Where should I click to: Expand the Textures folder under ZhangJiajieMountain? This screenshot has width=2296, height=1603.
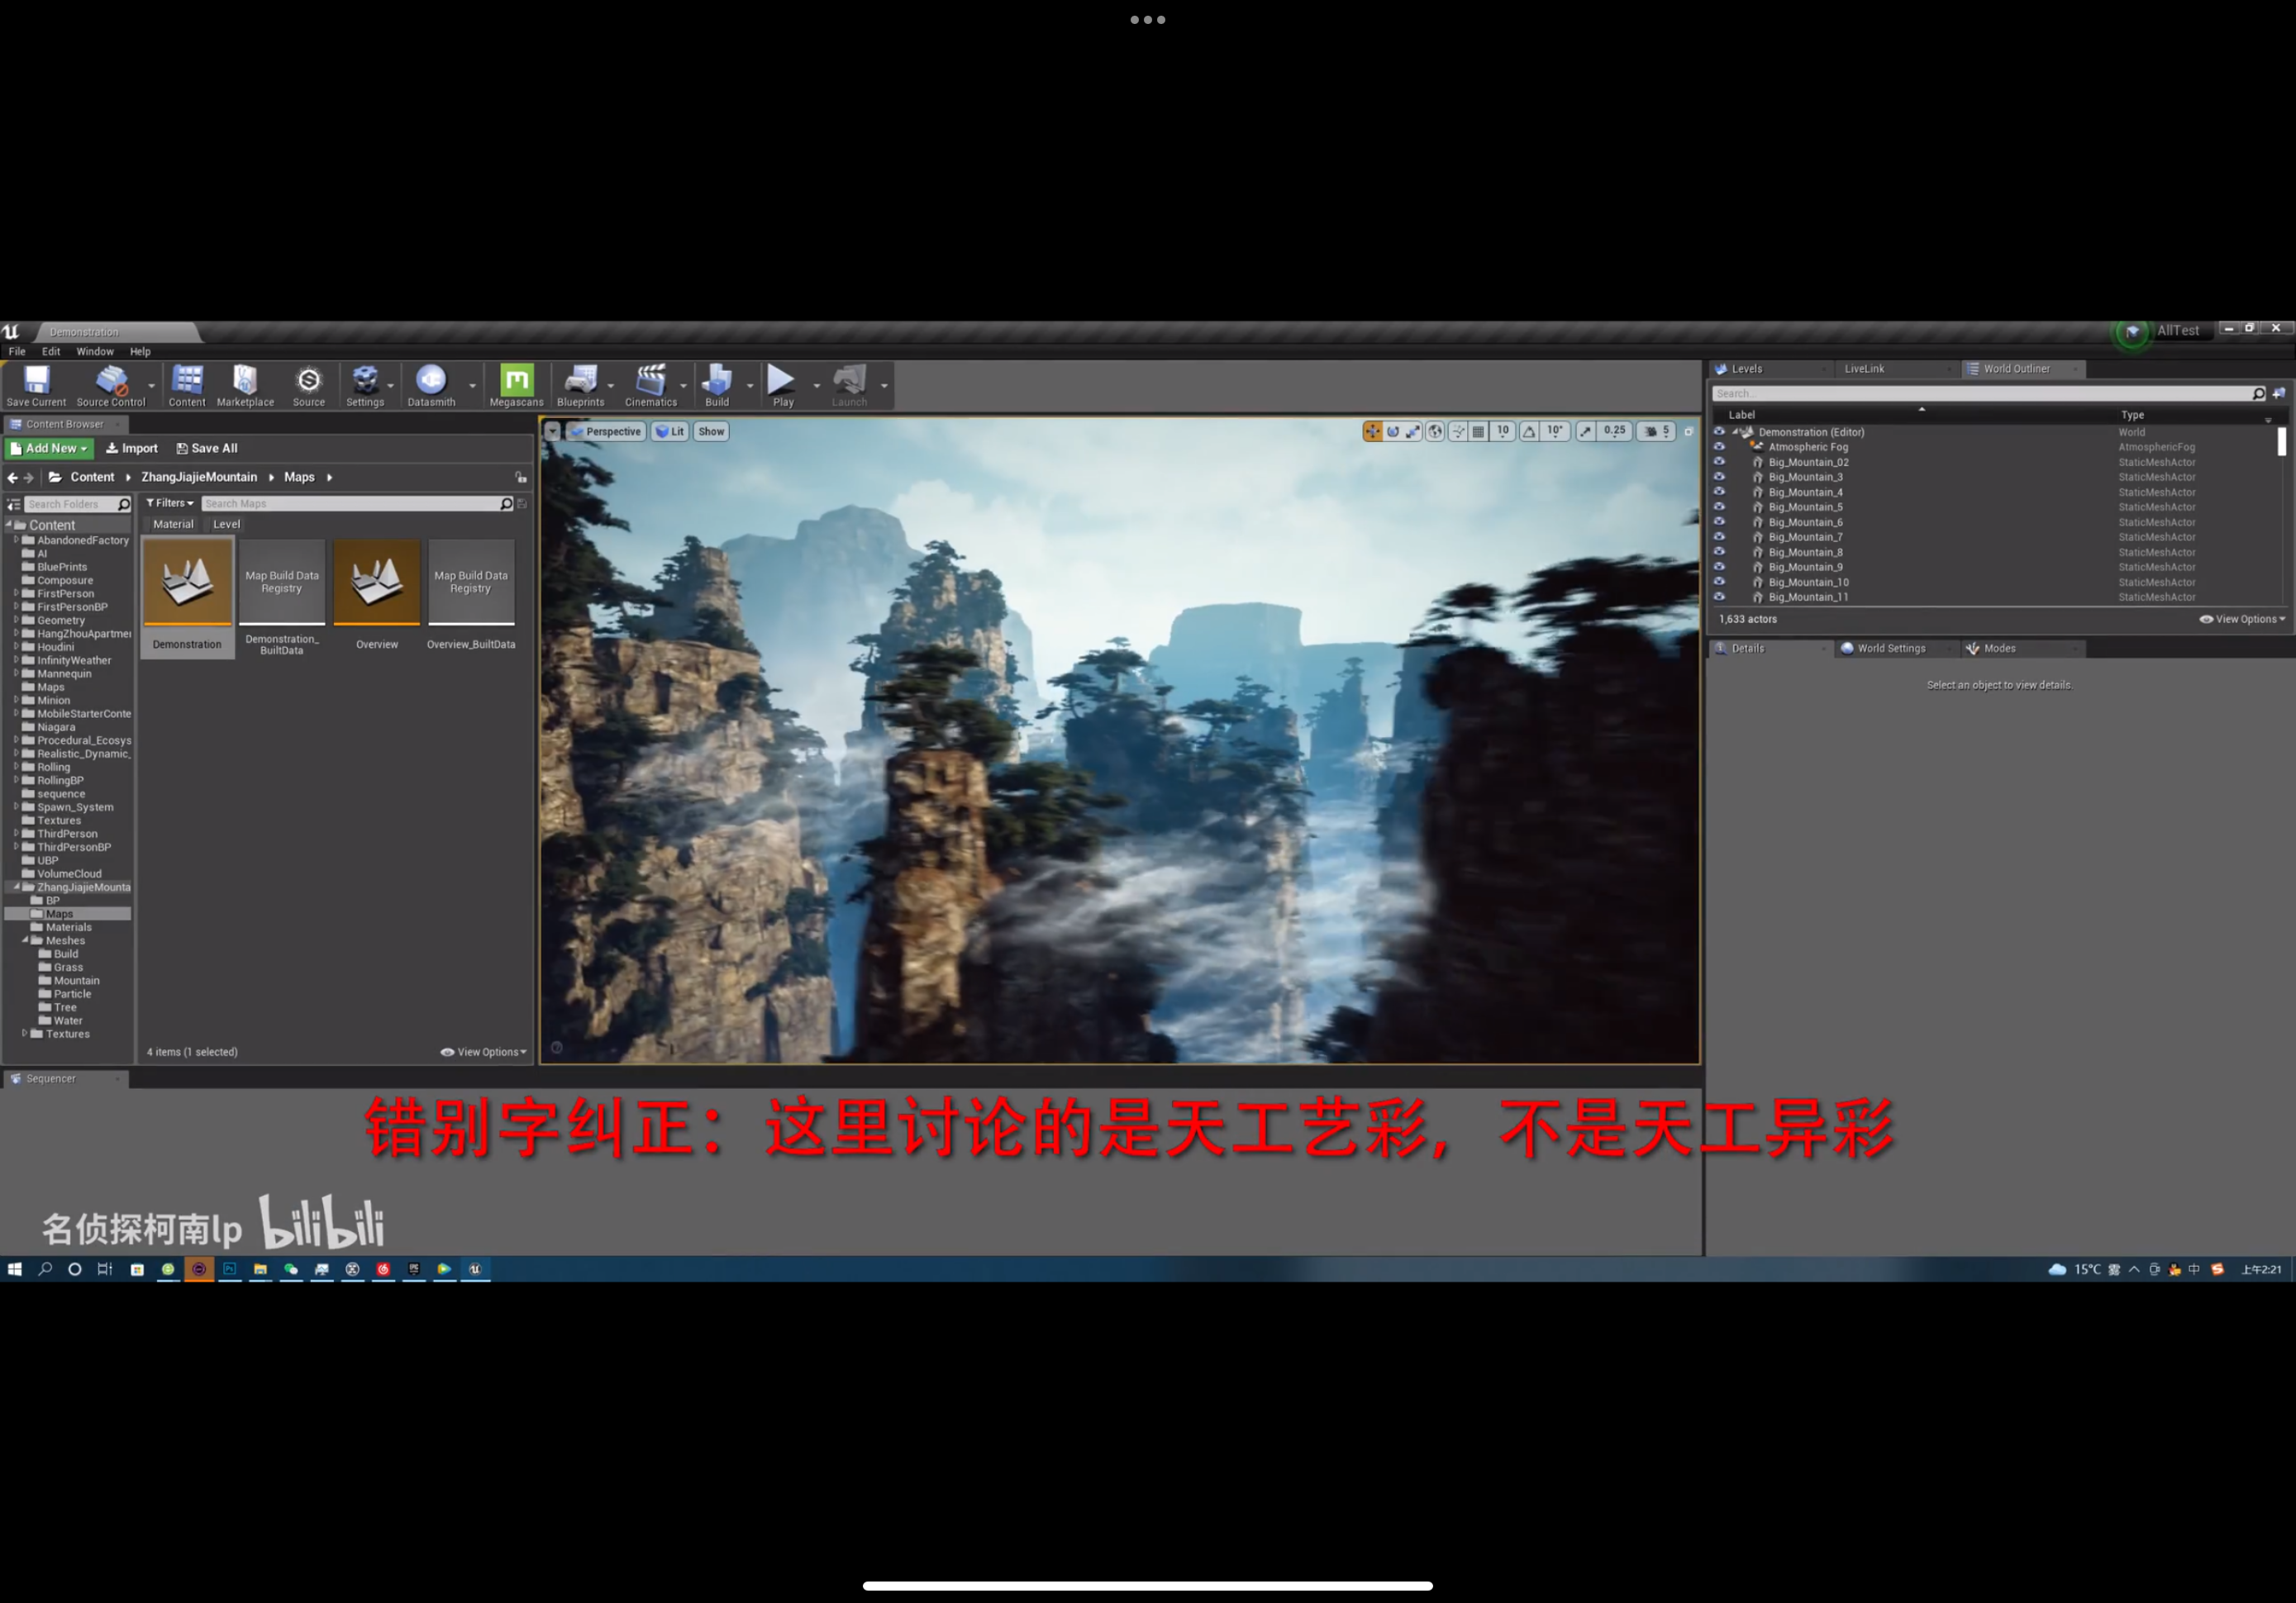(x=24, y=1033)
